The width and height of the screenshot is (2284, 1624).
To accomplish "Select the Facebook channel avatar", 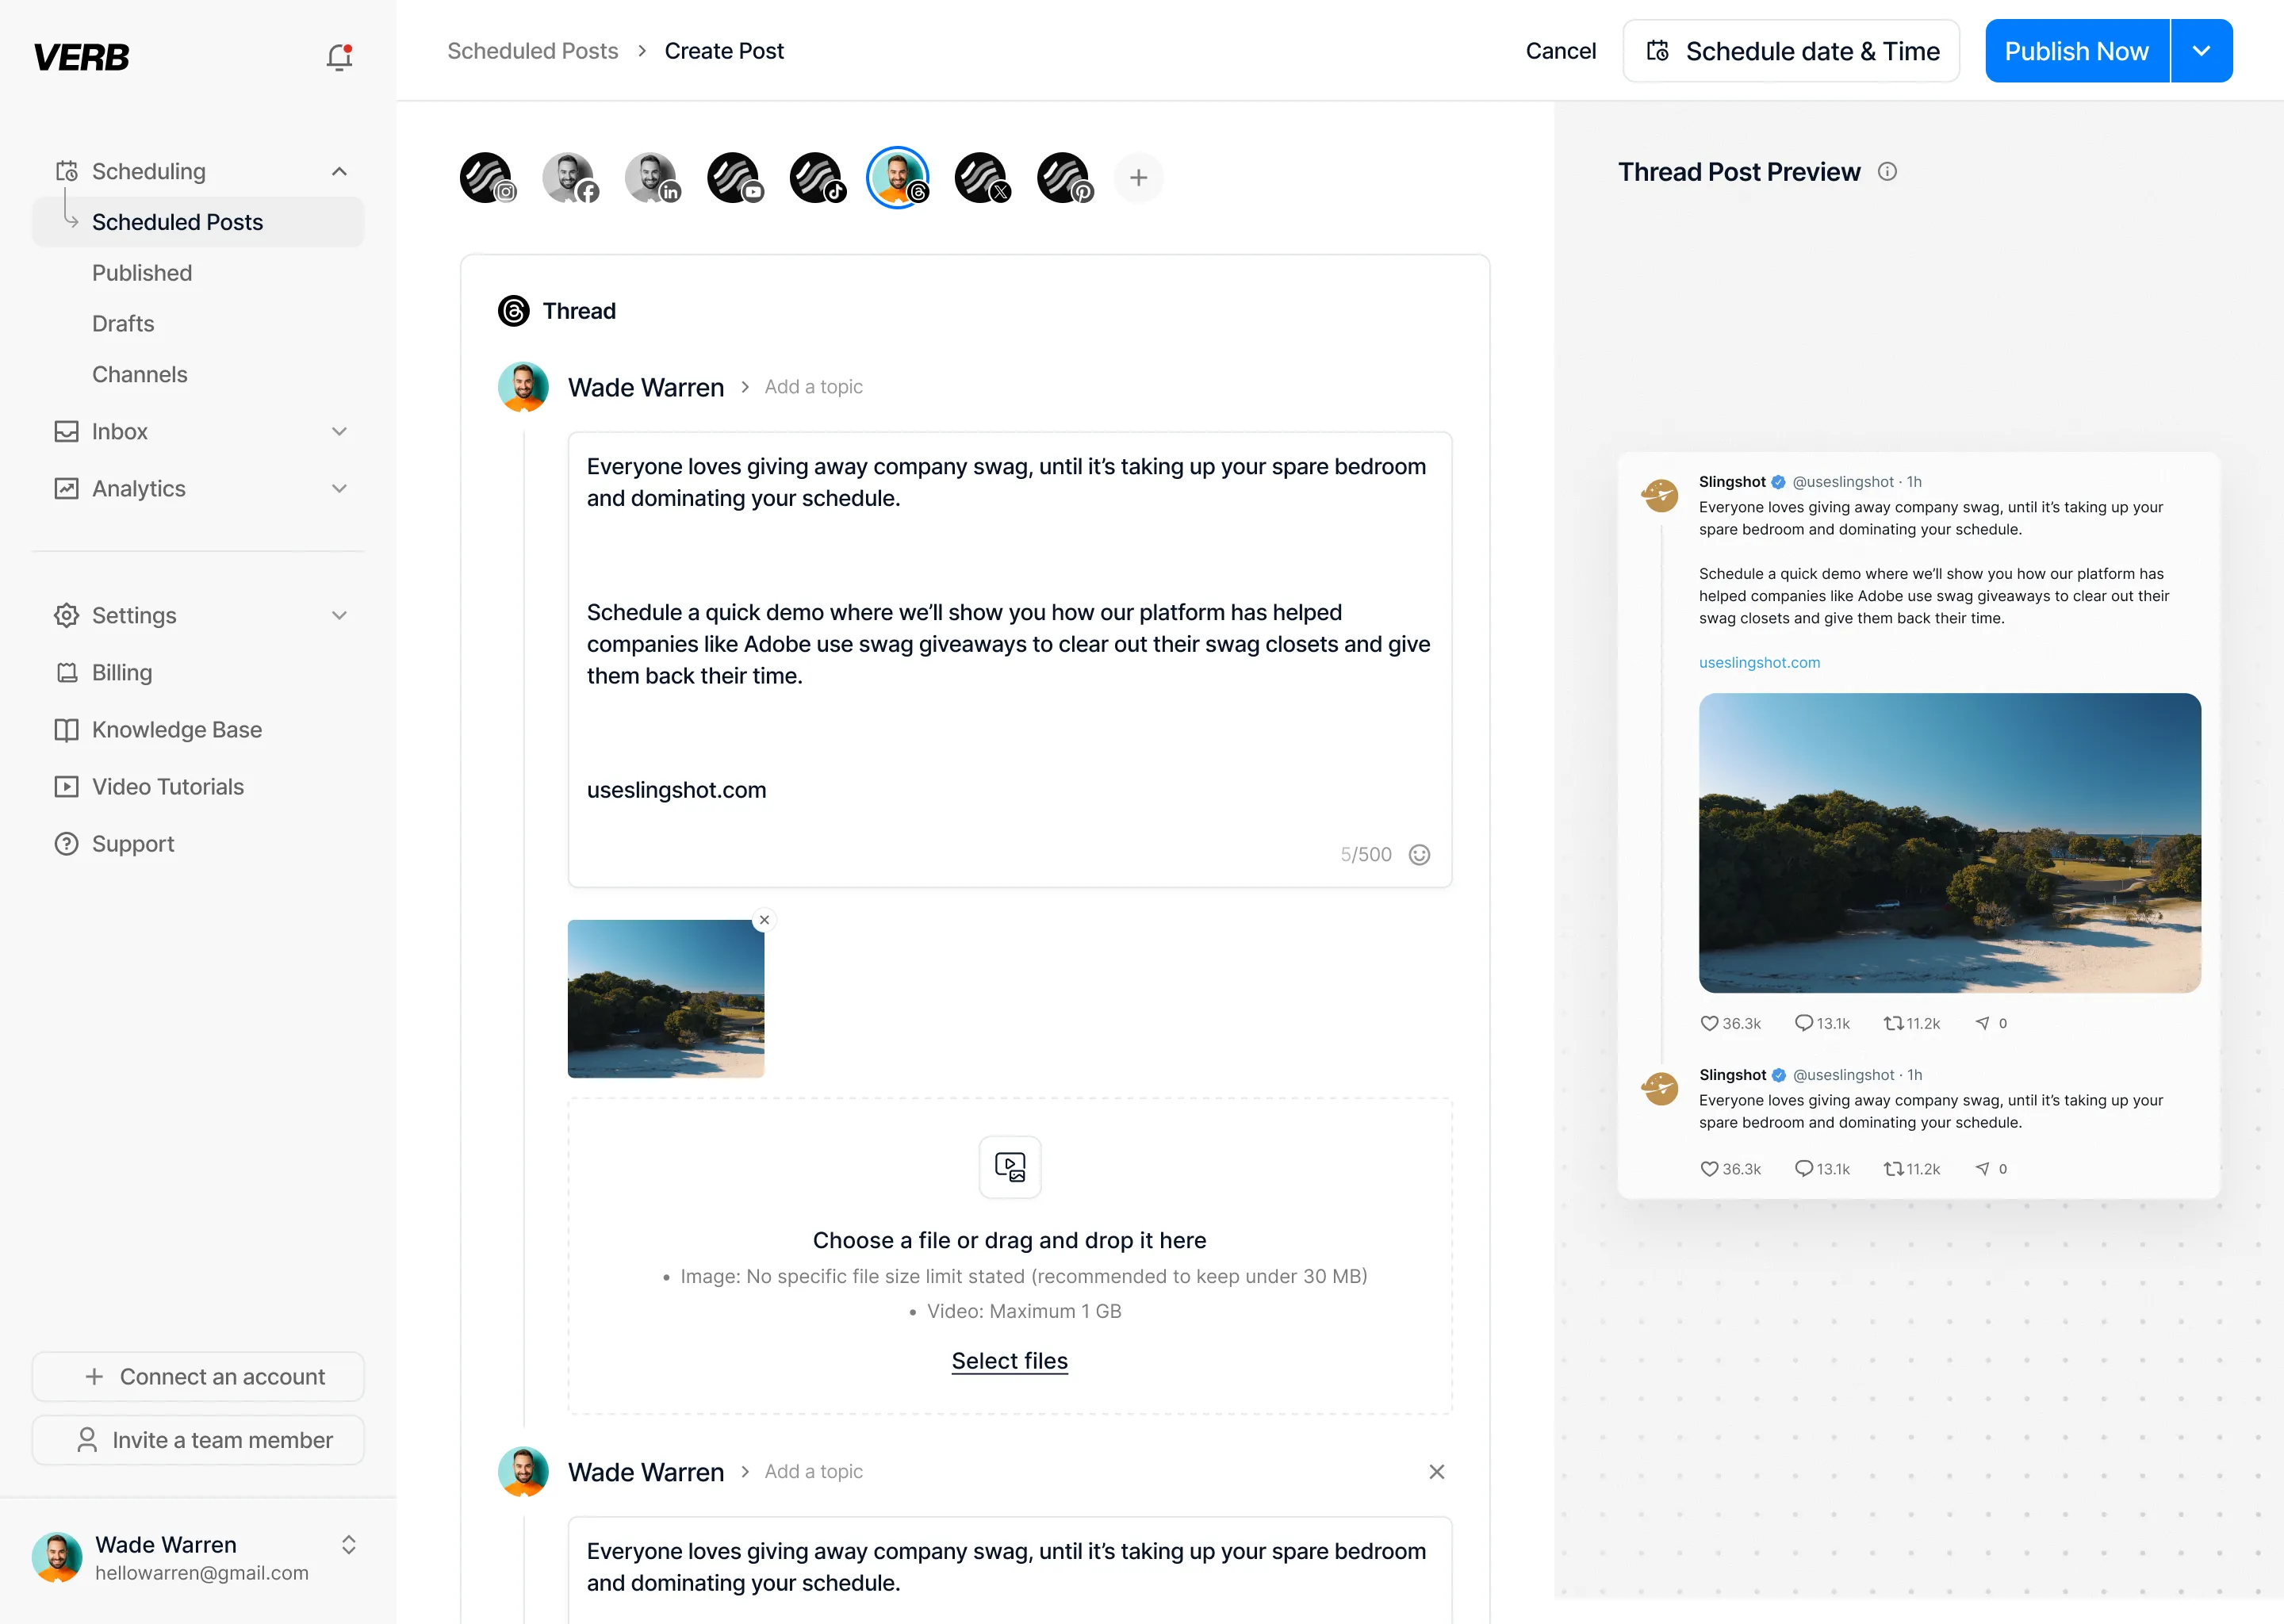I will tap(570, 178).
